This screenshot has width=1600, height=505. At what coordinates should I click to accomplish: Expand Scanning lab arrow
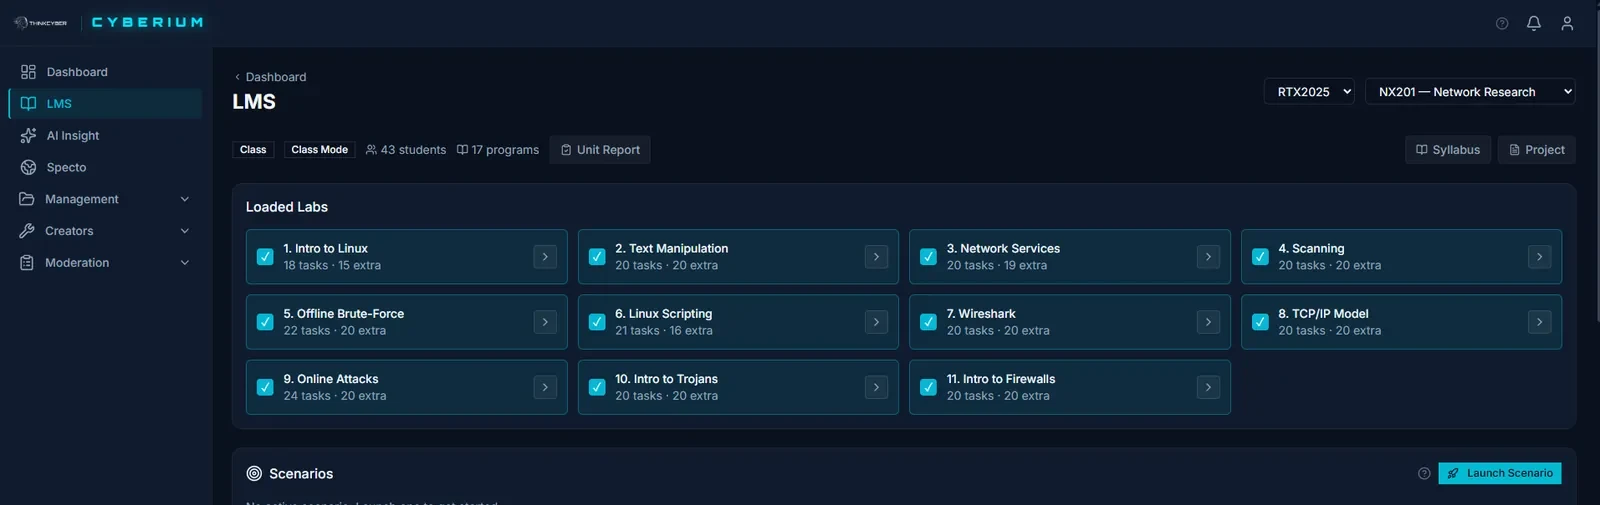tap(1539, 257)
